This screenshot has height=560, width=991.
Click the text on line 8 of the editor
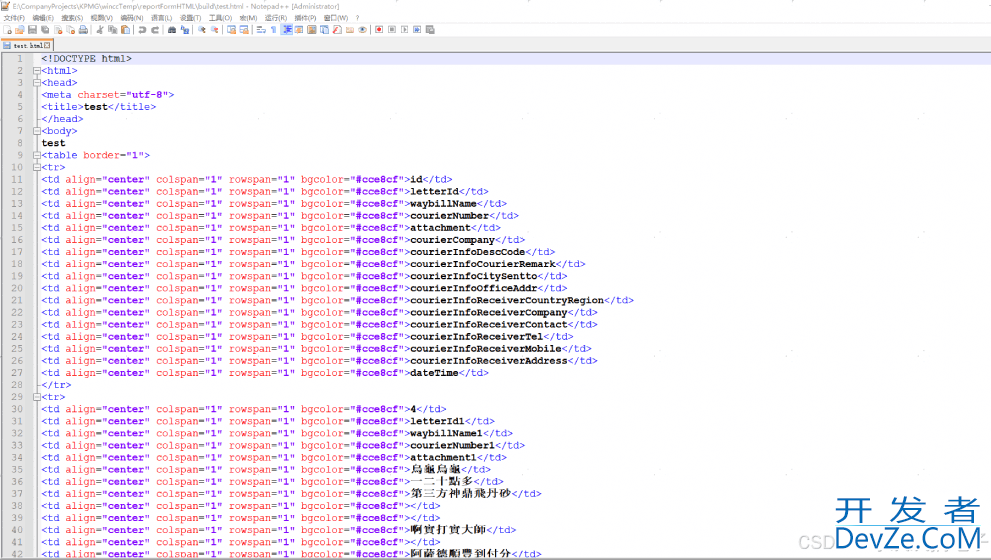(x=54, y=143)
